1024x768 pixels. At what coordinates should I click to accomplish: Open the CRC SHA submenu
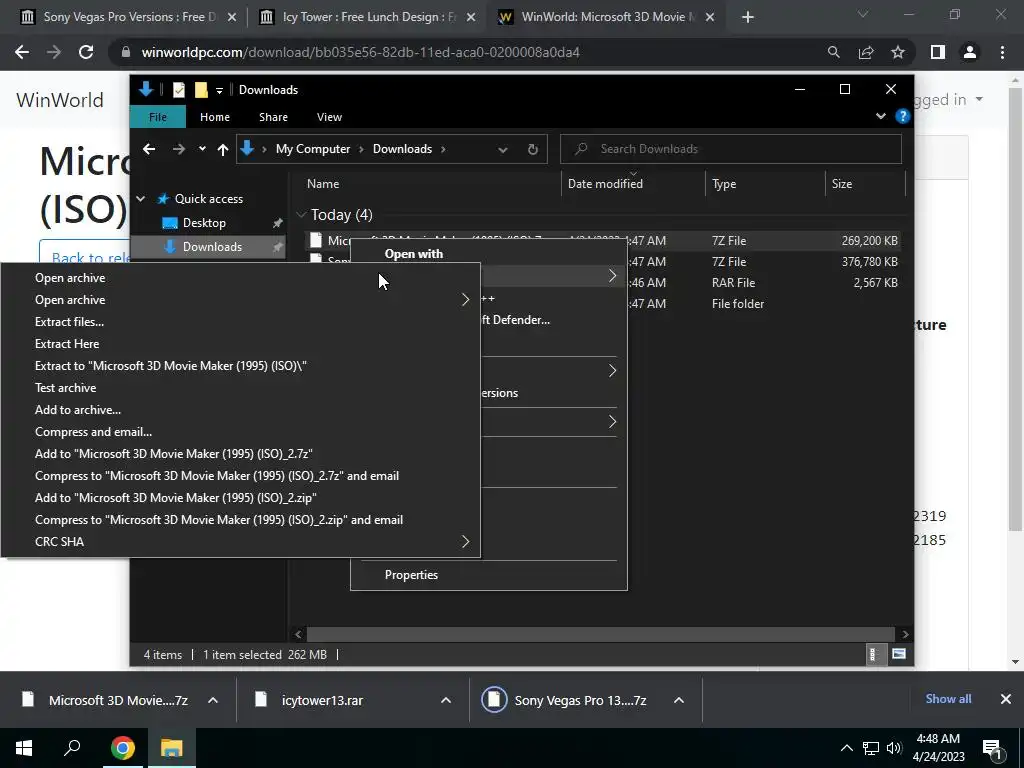(x=240, y=541)
